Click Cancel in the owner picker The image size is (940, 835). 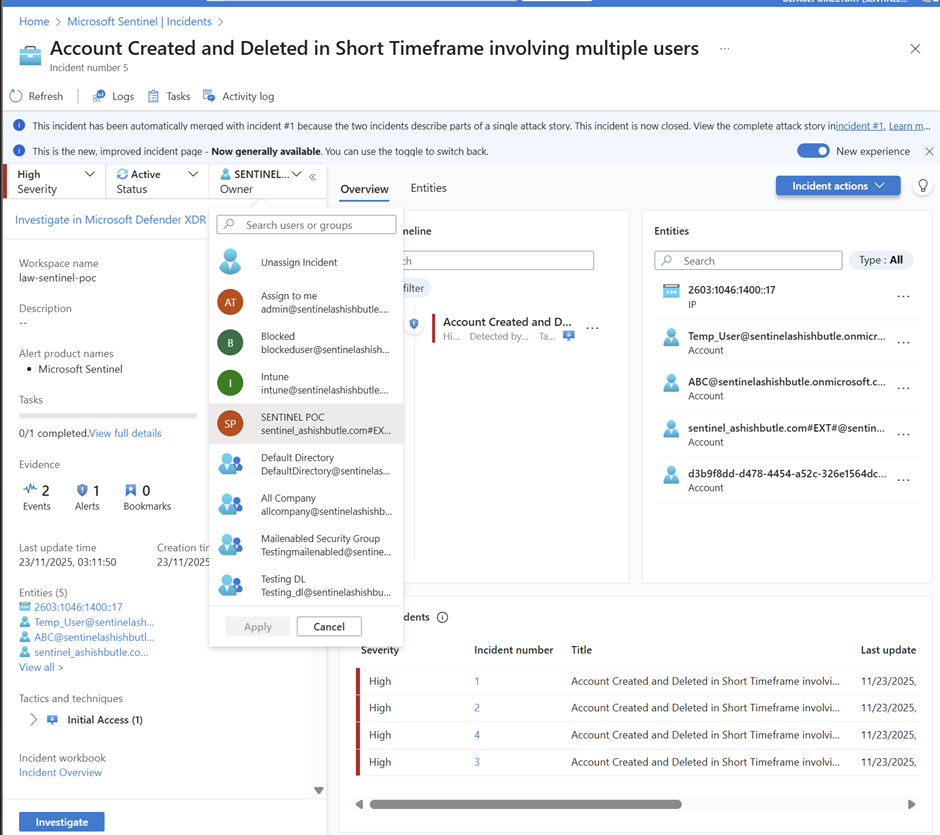[329, 626]
